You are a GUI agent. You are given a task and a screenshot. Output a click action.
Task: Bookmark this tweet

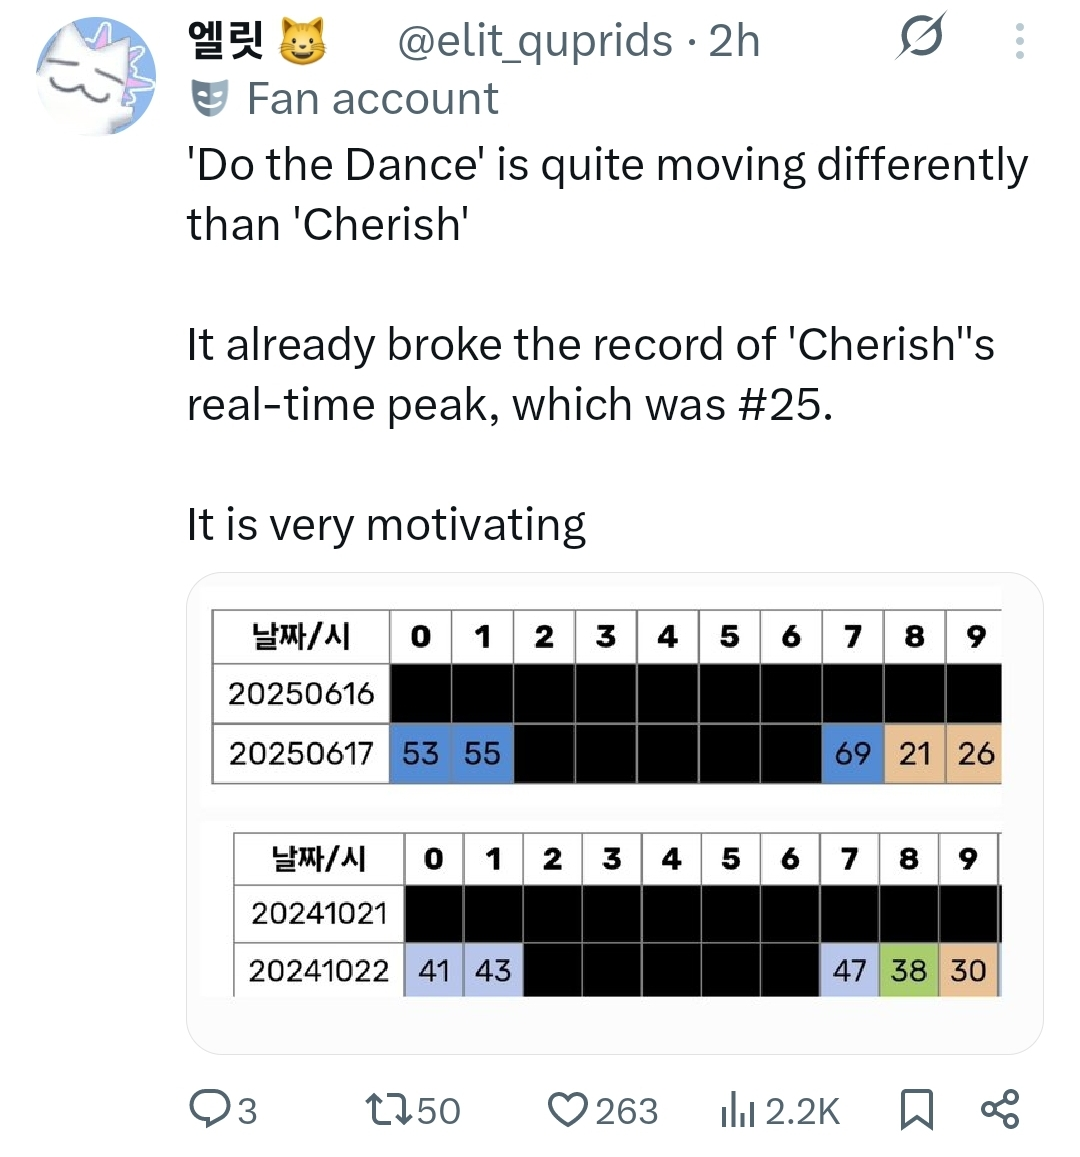(917, 1109)
